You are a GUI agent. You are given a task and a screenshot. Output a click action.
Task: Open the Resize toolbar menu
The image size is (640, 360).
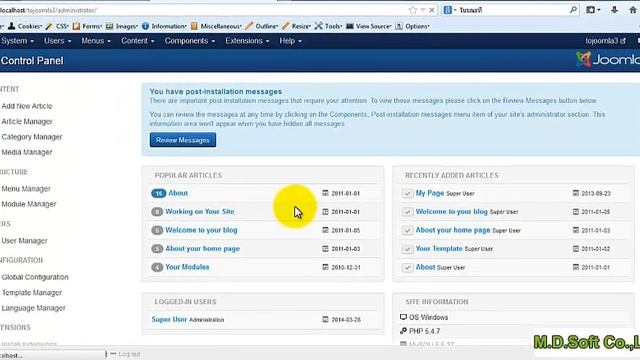tap(296, 26)
